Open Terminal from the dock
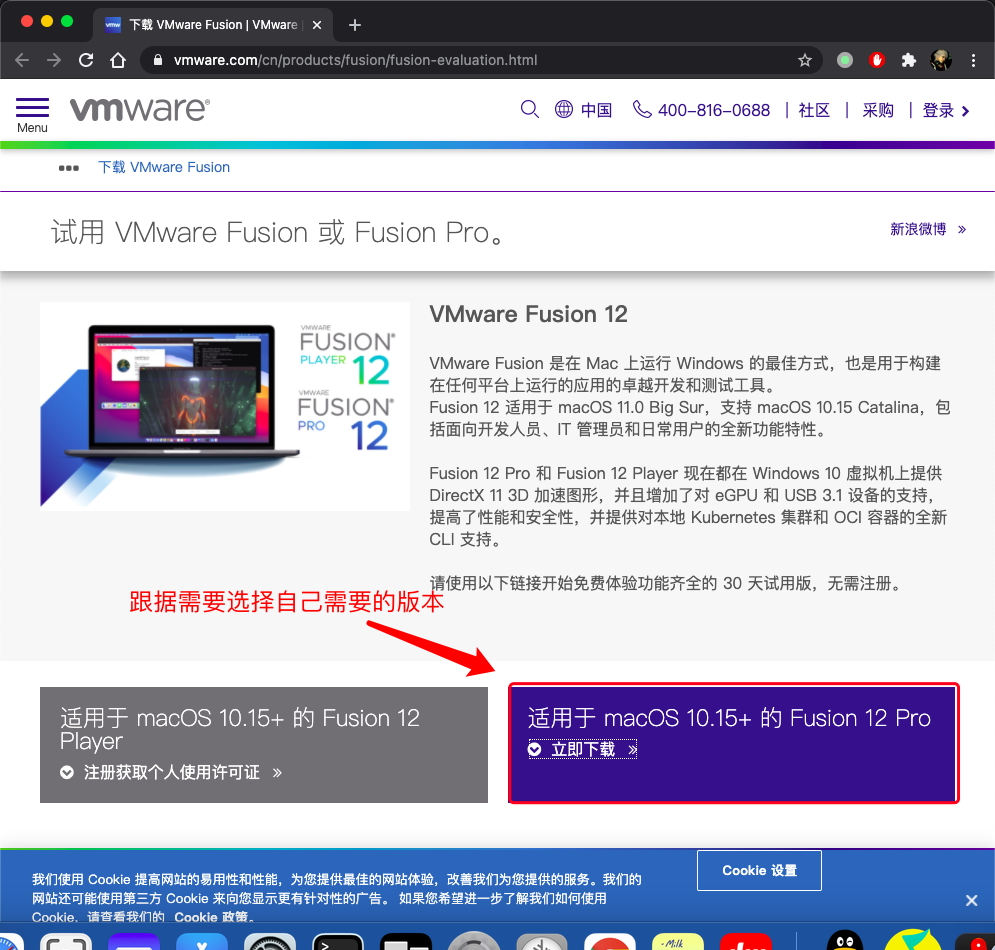Viewport: 995px width, 950px height. point(338,942)
